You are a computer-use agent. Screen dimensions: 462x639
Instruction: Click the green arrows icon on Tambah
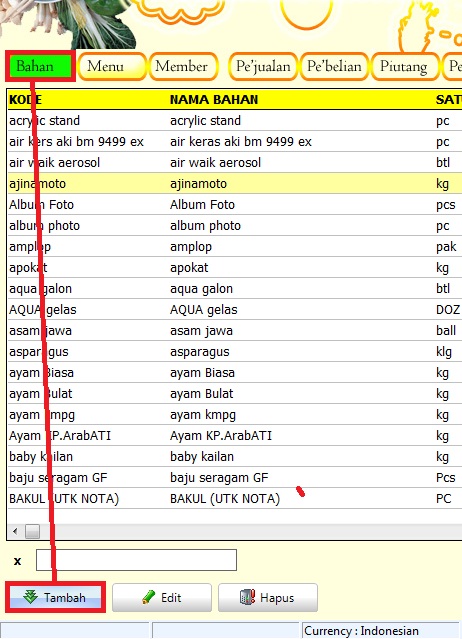point(31,597)
